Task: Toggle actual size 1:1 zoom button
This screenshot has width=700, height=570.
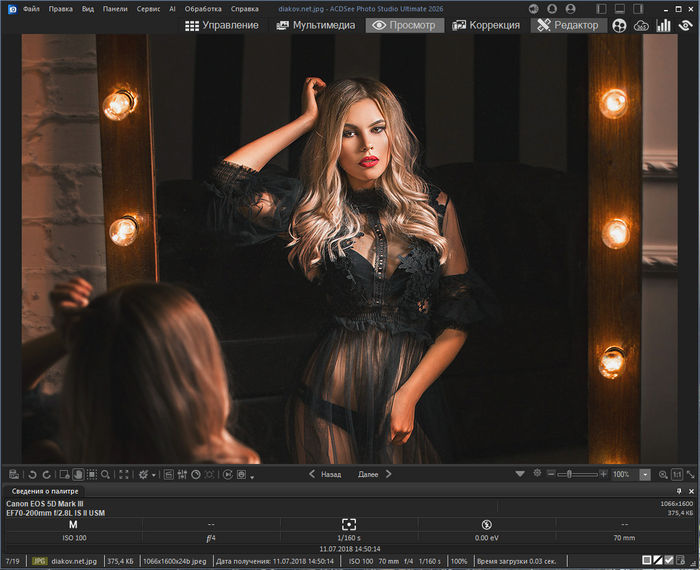Action: pyautogui.click(x=677, y=474)
